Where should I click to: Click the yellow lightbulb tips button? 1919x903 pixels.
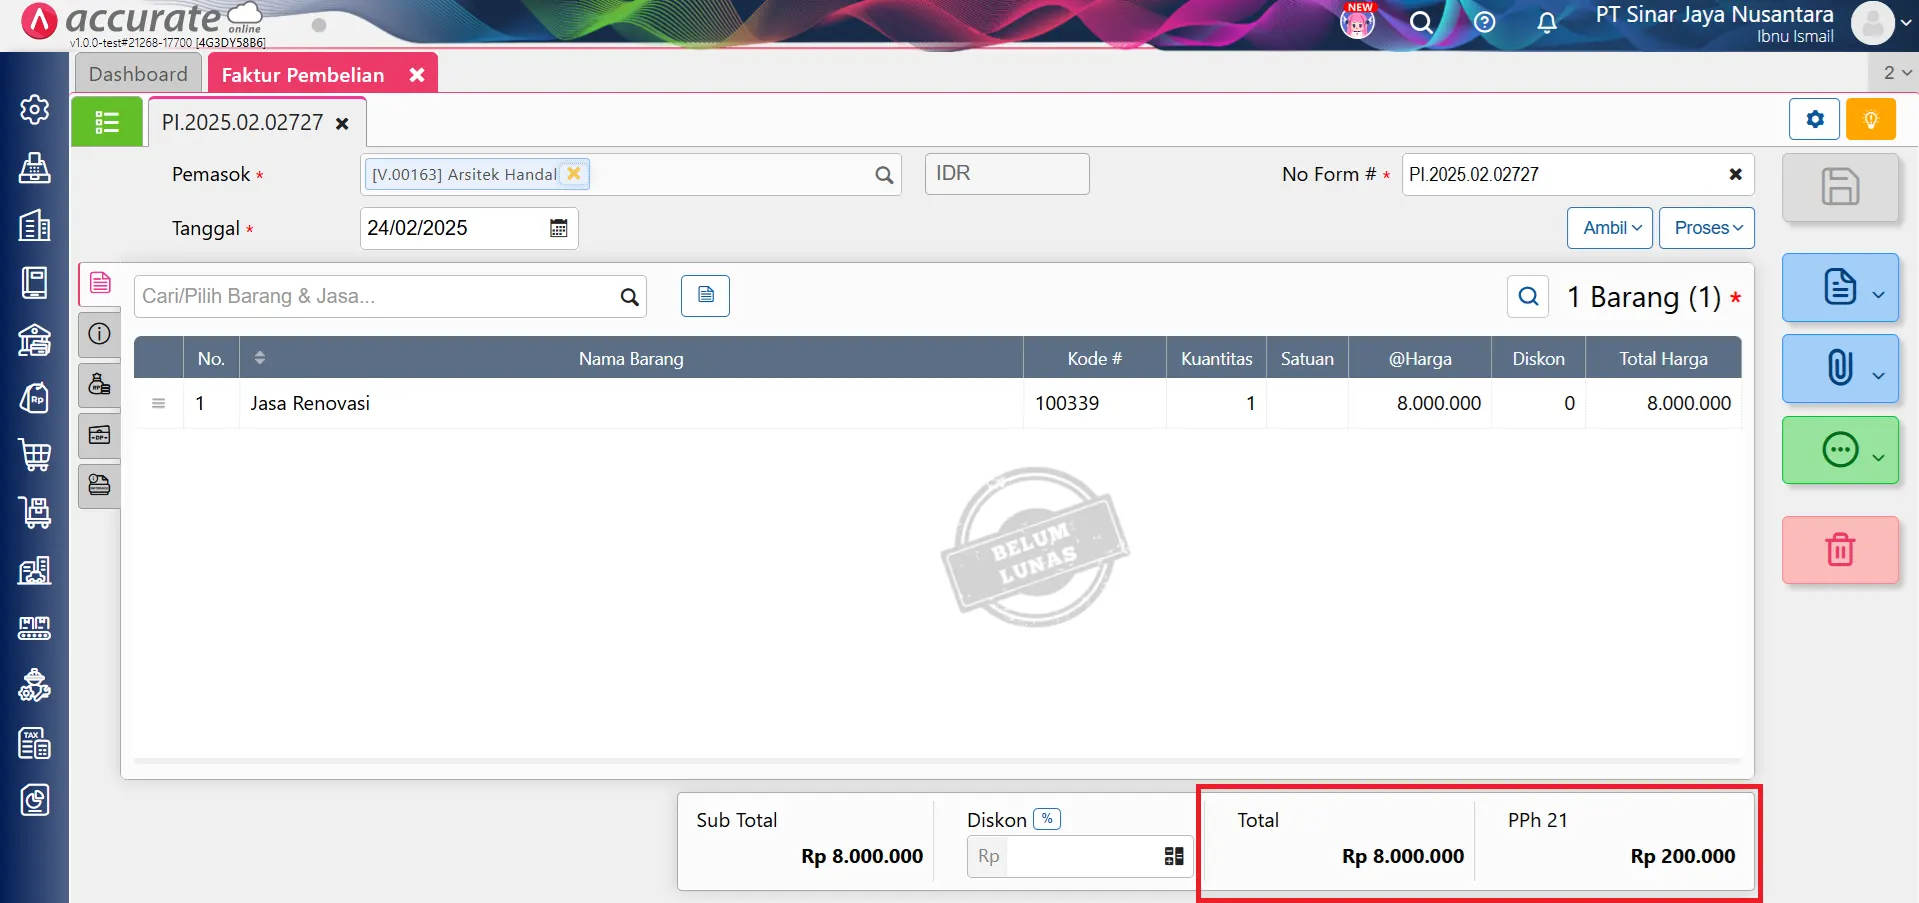(1870, 120)
